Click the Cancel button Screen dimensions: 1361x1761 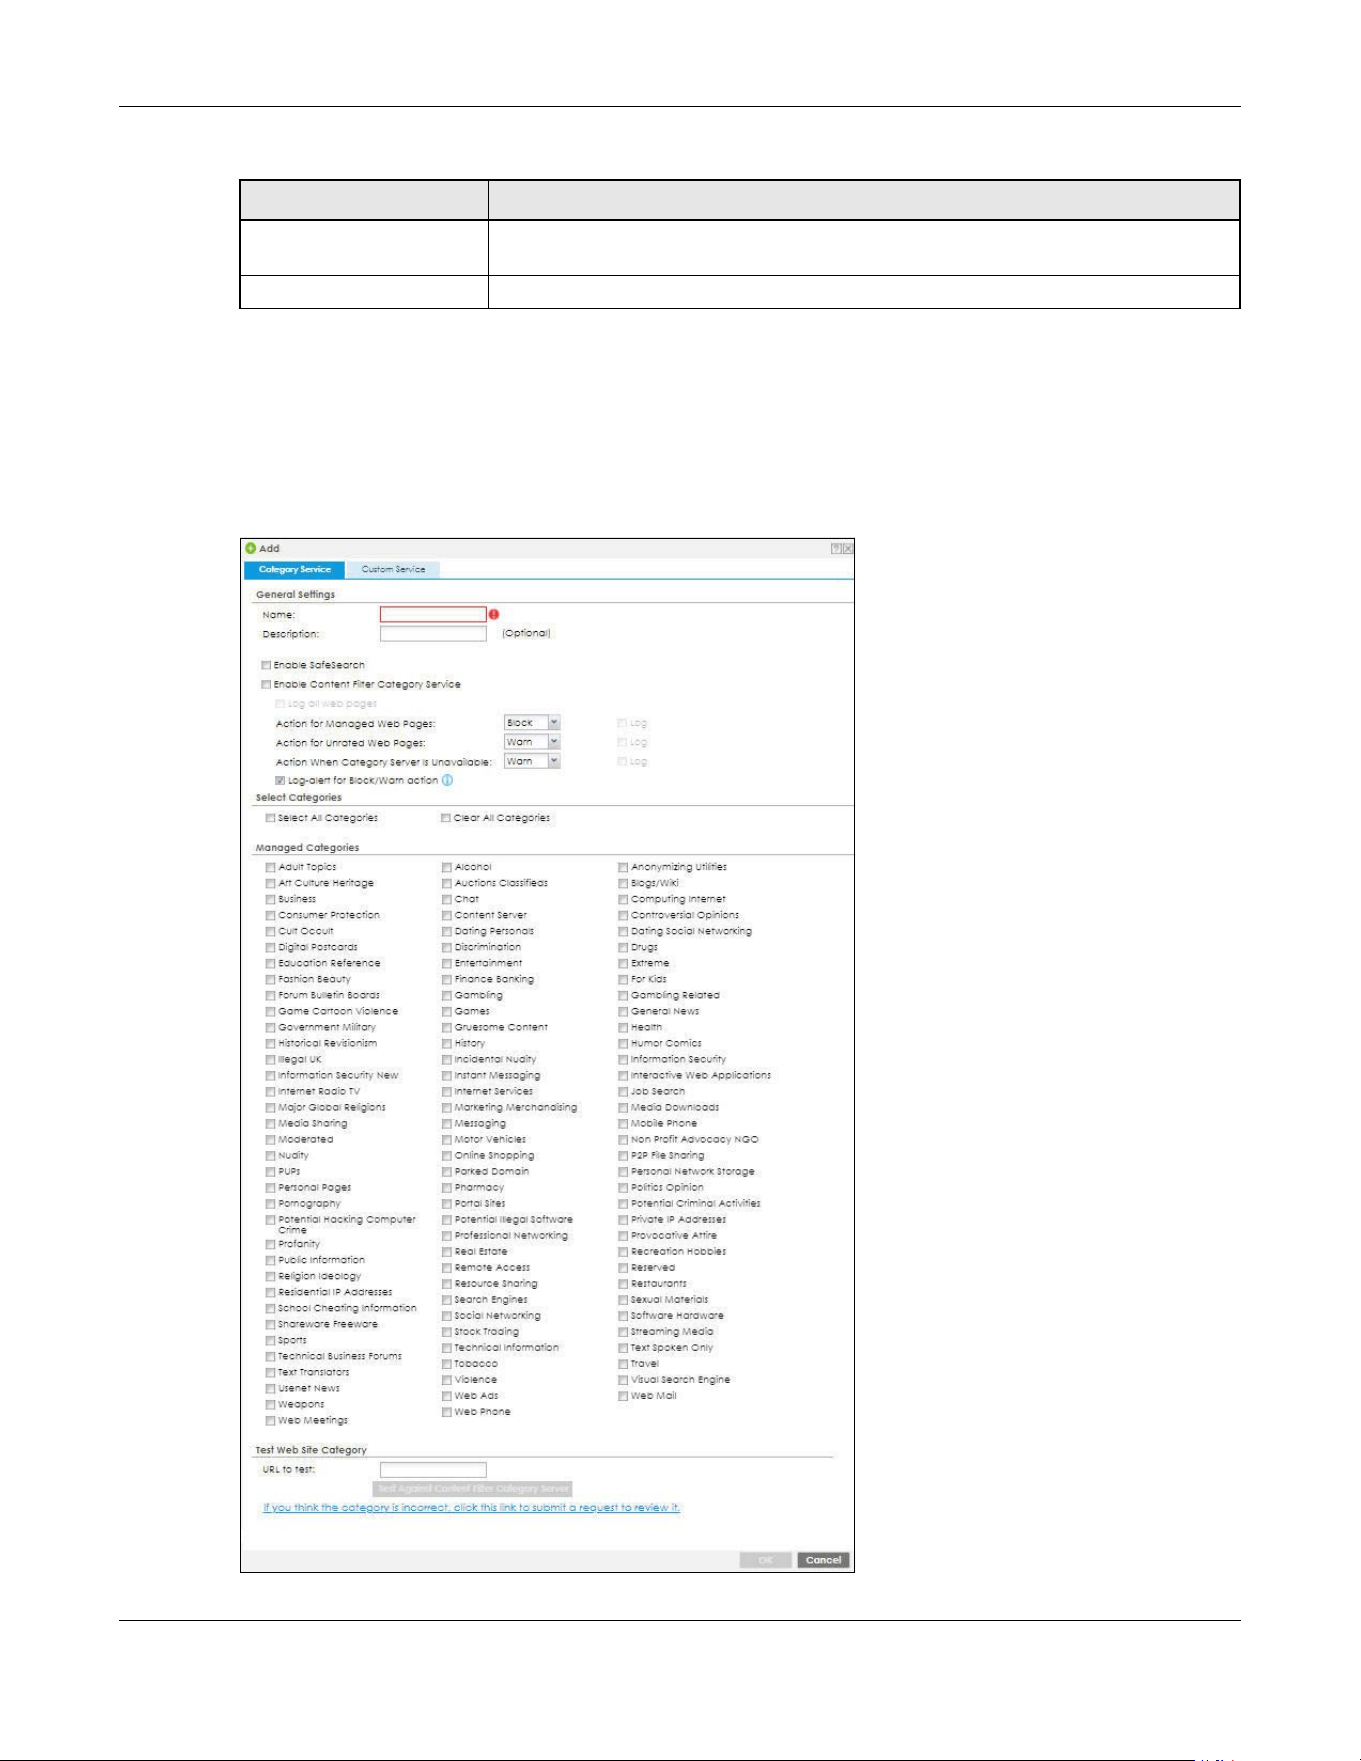point(823,1560)
